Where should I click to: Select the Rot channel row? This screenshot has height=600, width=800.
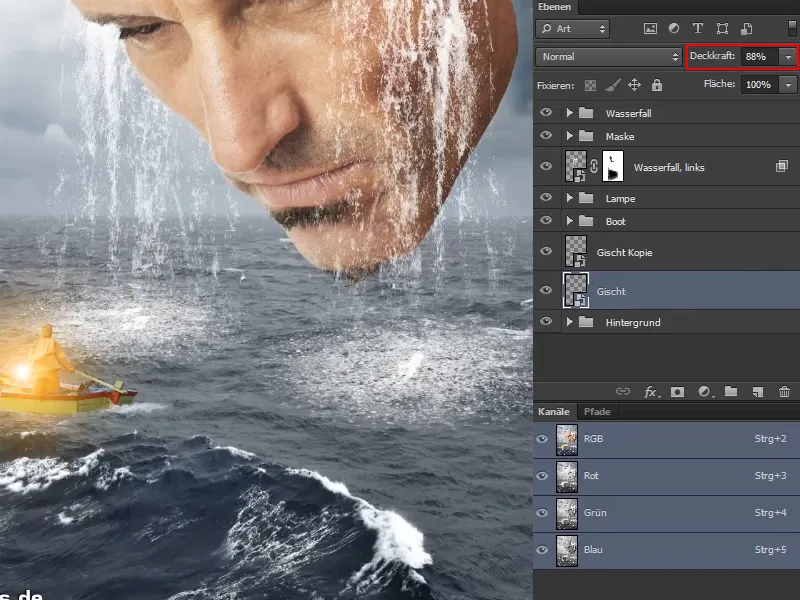pos(666,477)
